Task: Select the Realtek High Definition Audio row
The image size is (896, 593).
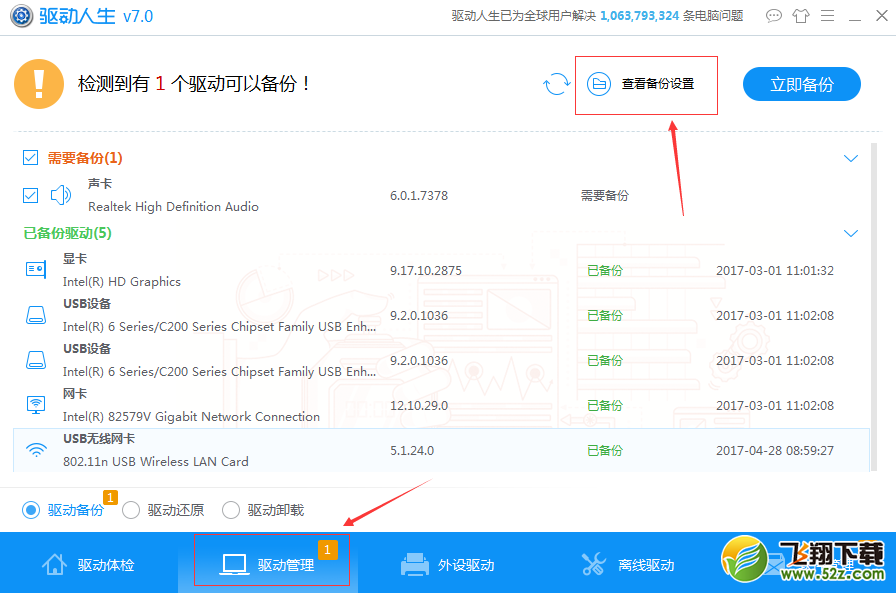Action: (x=441, y=195)
